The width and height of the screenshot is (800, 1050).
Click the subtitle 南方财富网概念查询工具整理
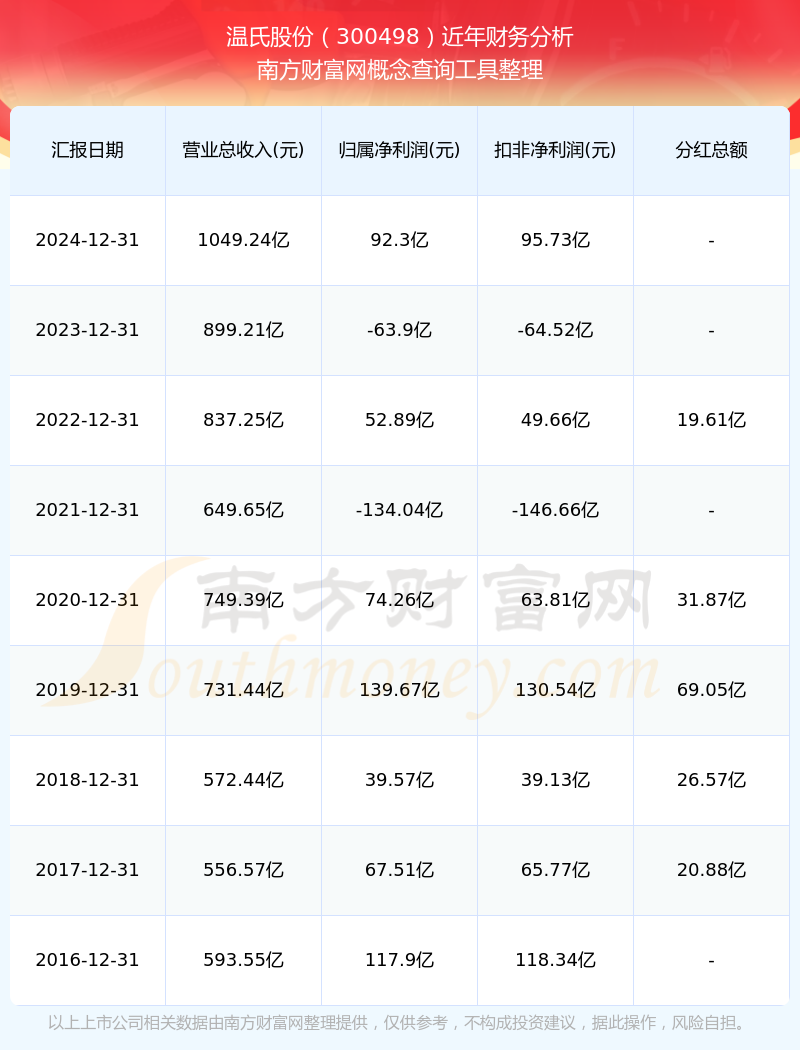click(400, 70)
